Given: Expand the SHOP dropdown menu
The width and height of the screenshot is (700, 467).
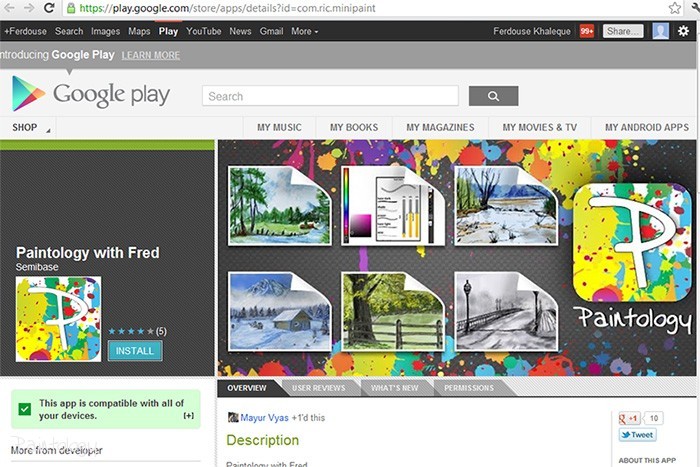Looking at the screenshot, I should pyautogui.click(x=29, y=127).
